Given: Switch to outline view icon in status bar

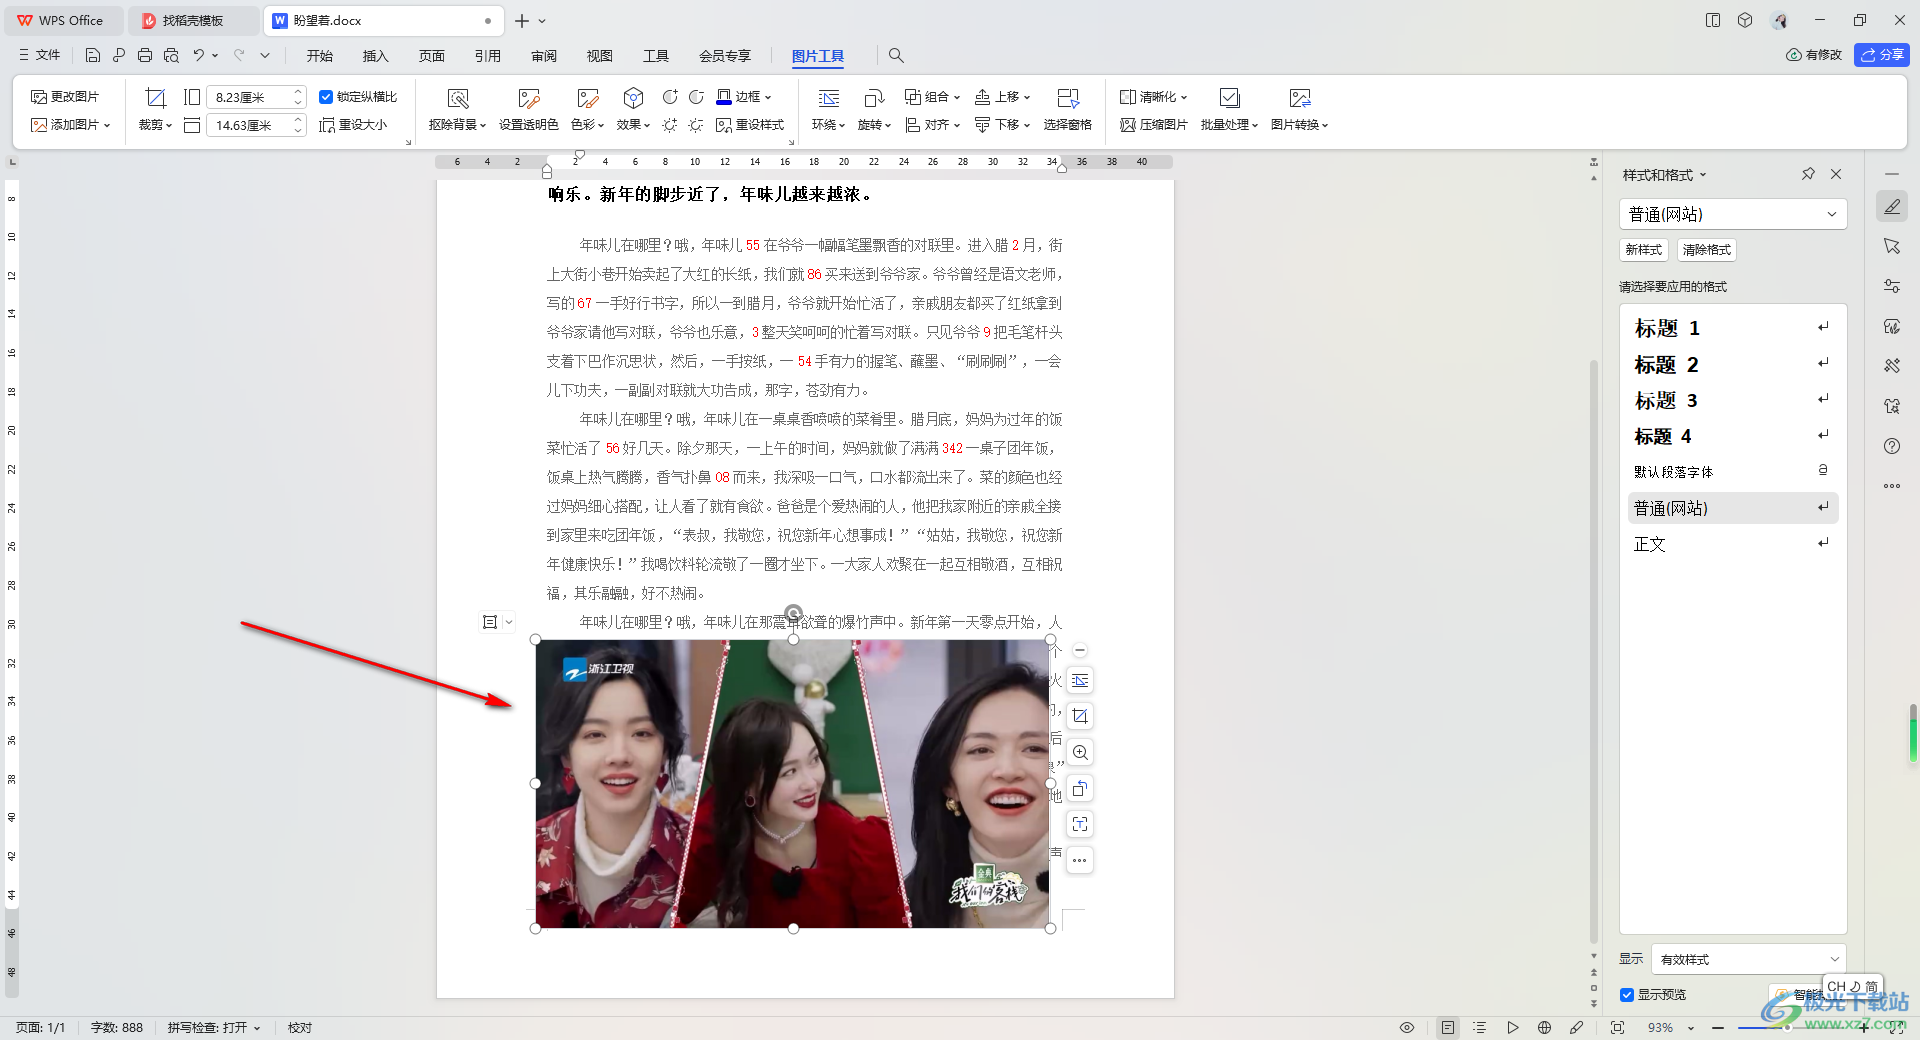Looking at the screenshot, I should 1480,1028.
